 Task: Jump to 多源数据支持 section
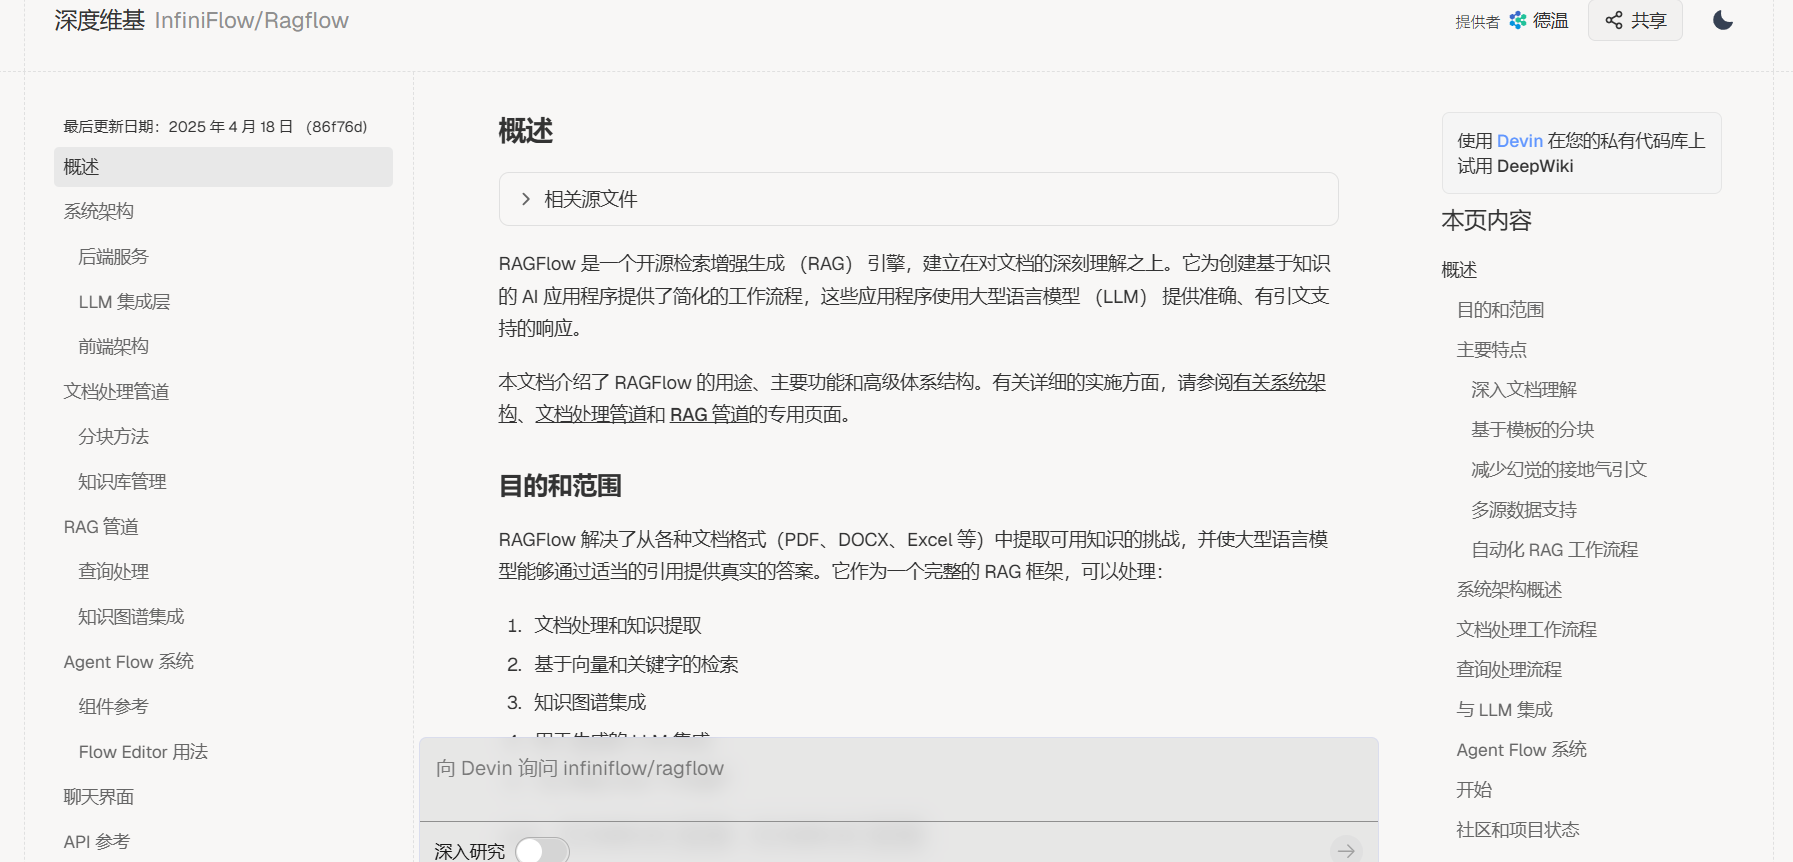1524,509
